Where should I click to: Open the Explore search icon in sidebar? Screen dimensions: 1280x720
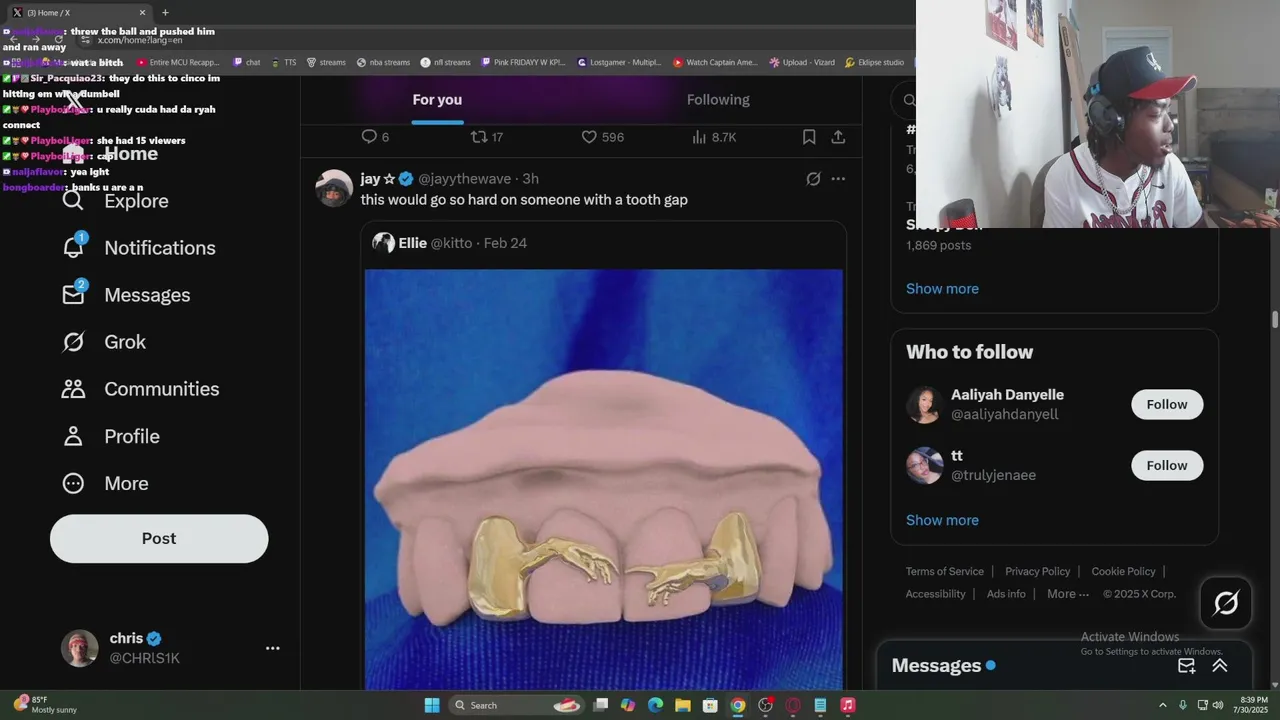pyautogui.click(x=73, y=201)
